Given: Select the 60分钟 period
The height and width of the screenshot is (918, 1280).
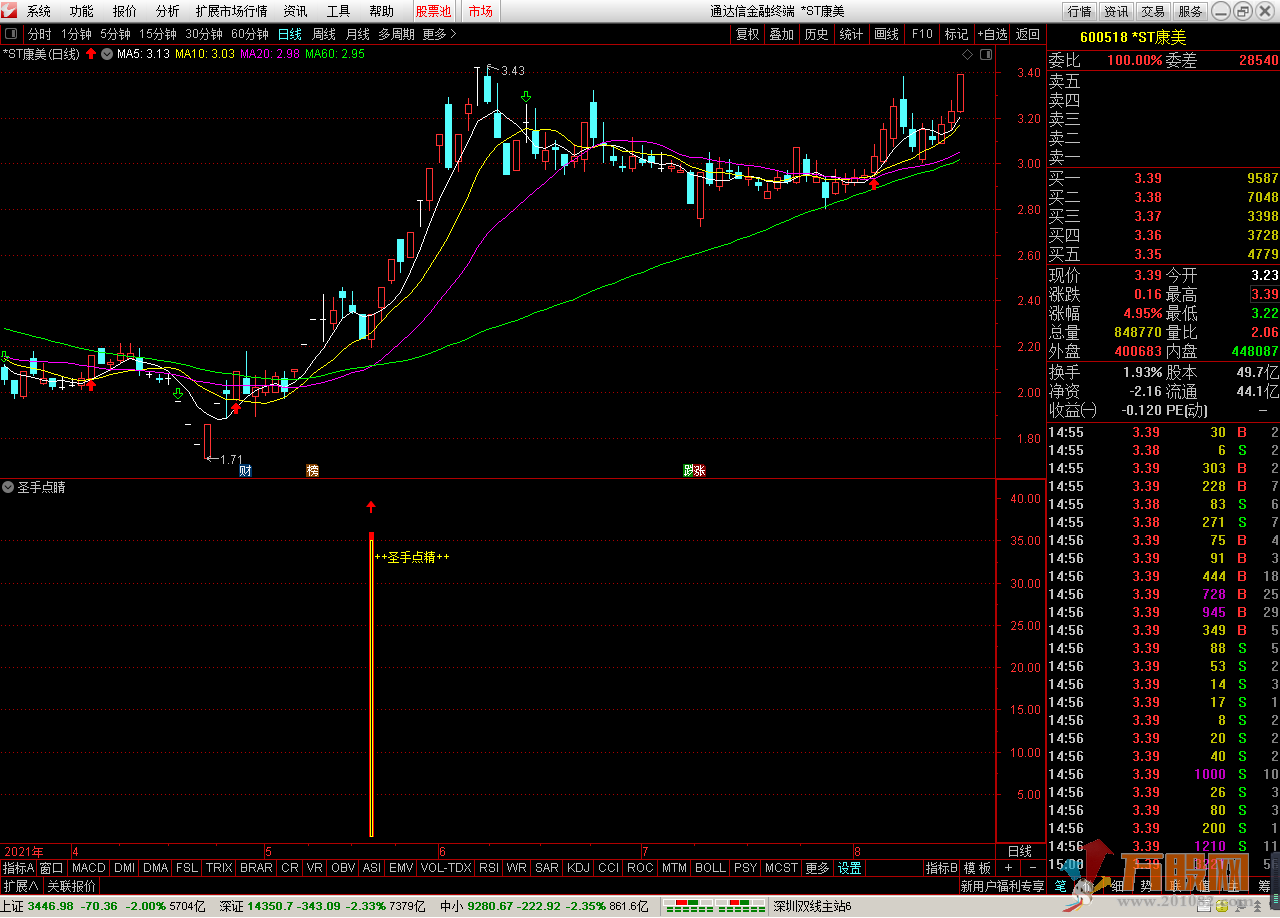Looking at the screenshot, I should [250, 34].
